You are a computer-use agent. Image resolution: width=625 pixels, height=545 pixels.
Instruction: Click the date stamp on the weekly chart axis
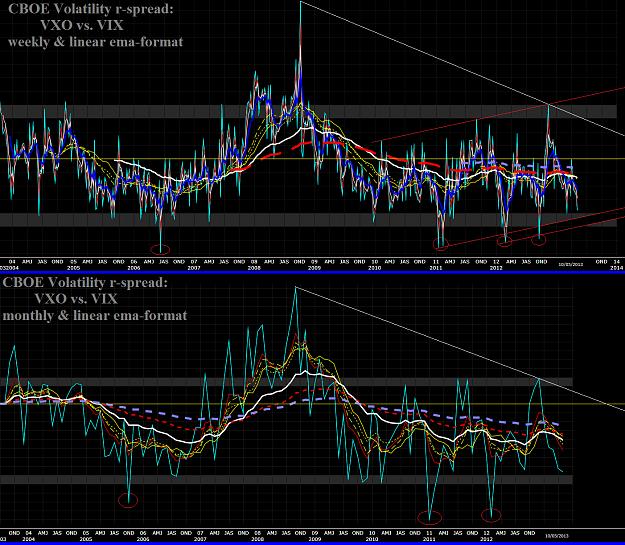coord(571,264)
